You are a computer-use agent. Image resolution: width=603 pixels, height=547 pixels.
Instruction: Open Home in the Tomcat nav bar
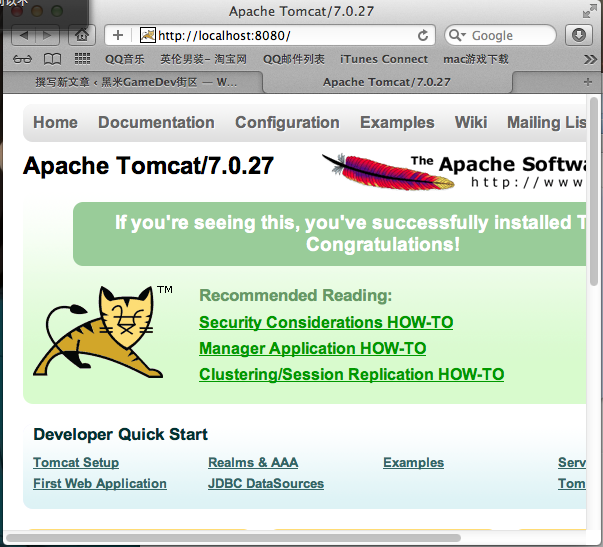pyautogui.click(x=55, y=123)
